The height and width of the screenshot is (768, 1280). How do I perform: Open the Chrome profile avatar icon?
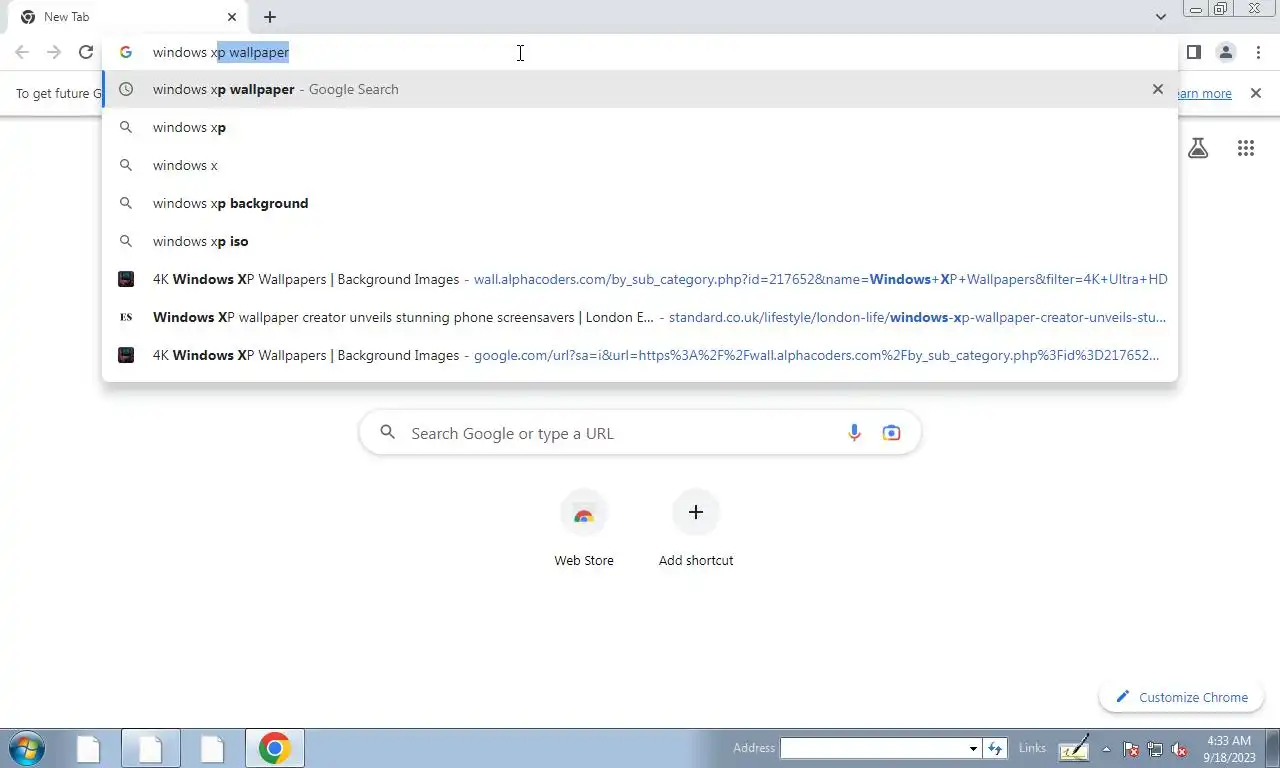(1225, 52)
